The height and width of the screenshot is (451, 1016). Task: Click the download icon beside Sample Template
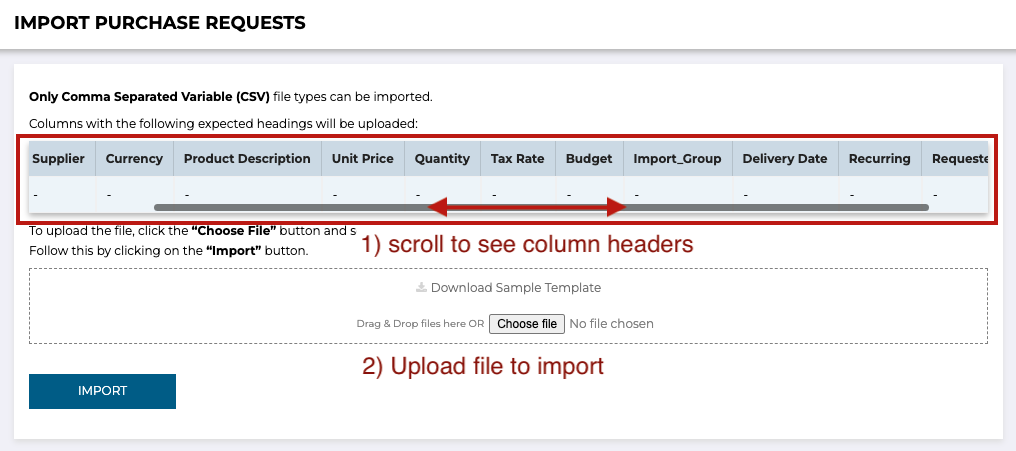point(421,287)
